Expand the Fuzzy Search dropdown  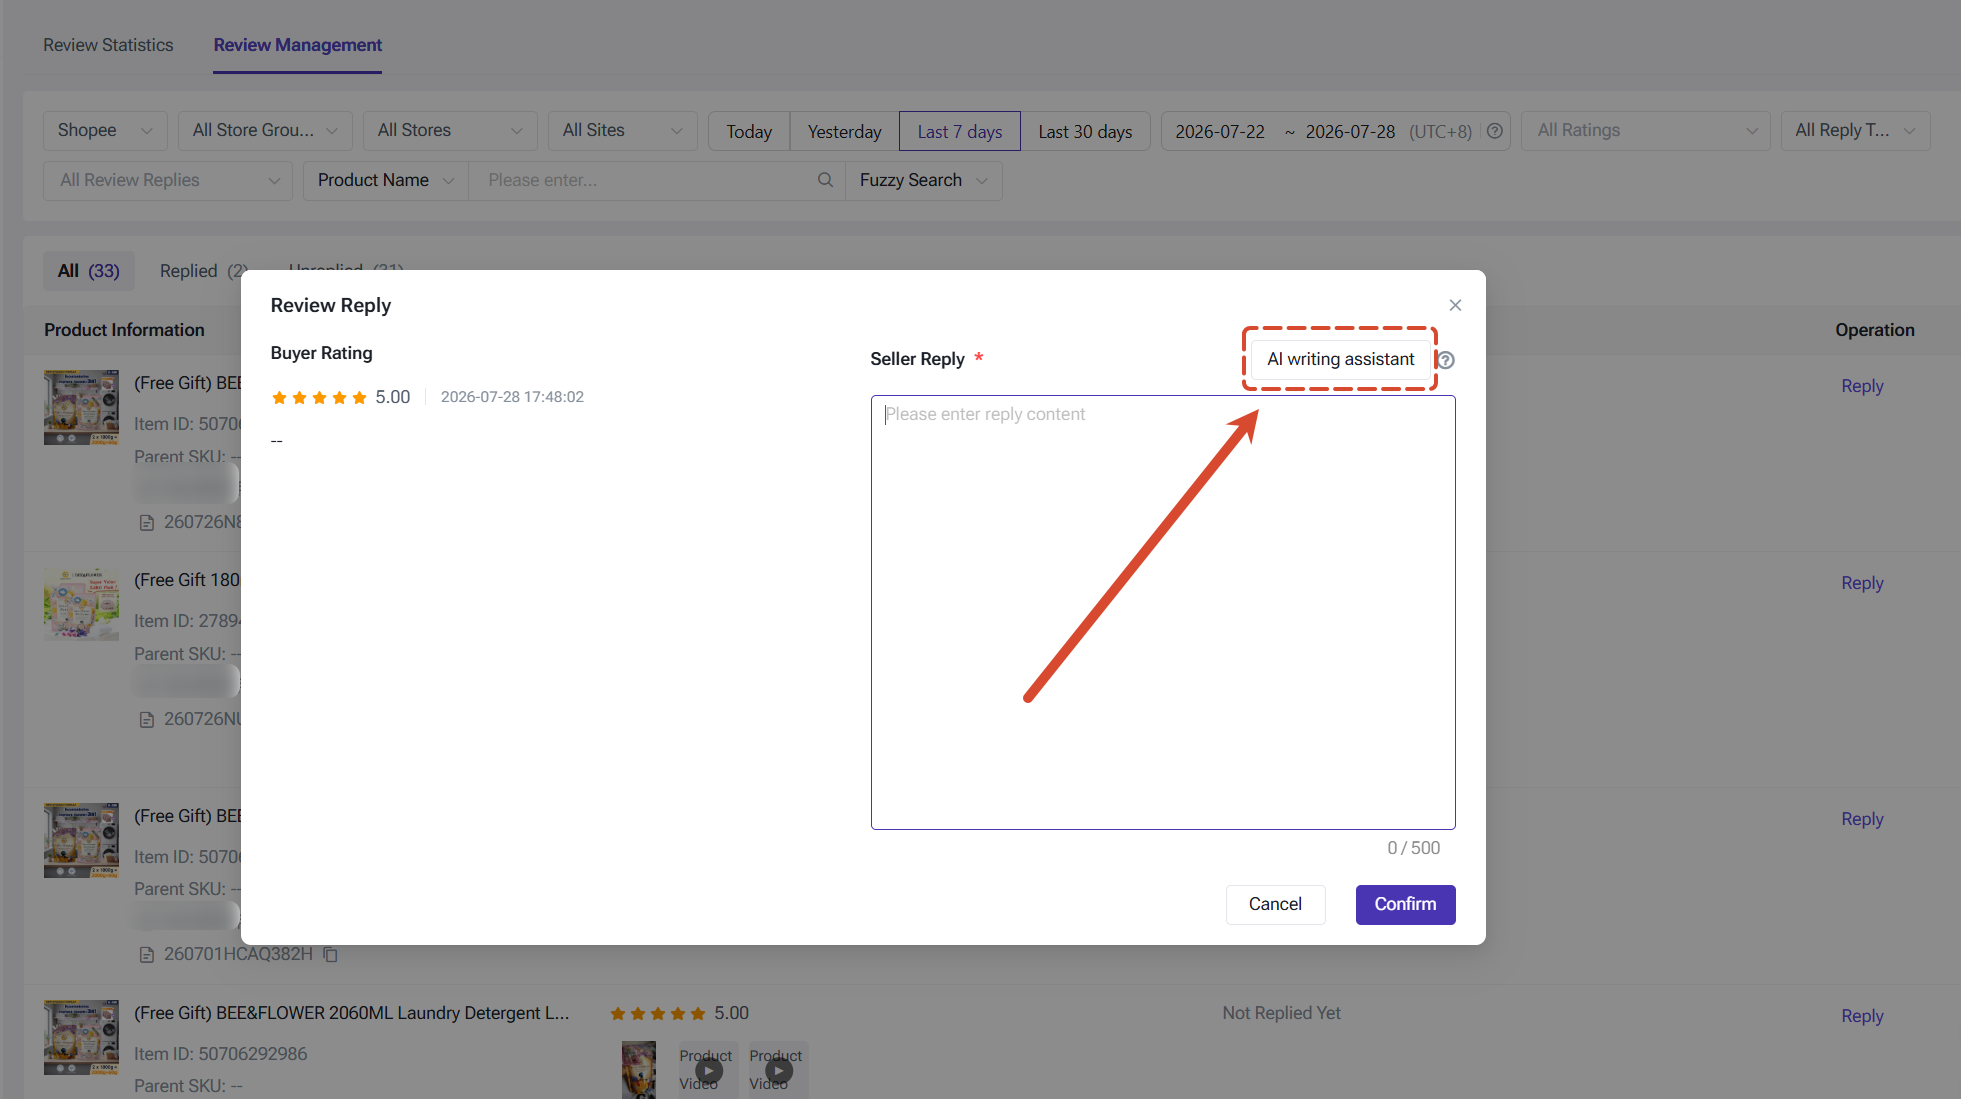(x=923, y=181)
